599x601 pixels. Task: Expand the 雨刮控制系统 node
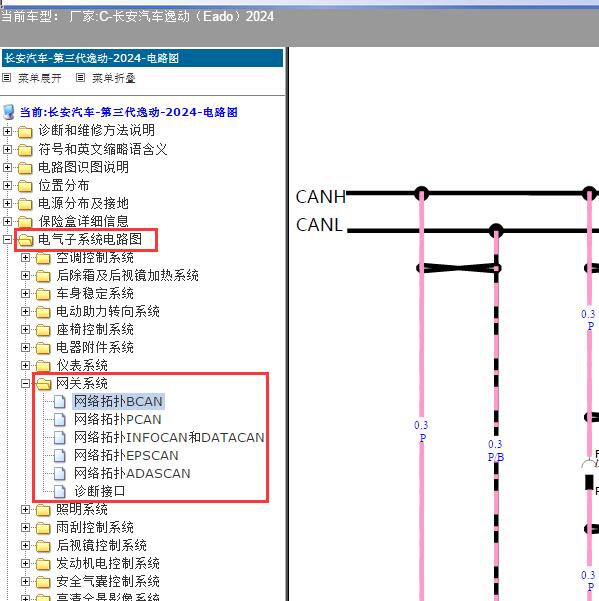[25, 527]
